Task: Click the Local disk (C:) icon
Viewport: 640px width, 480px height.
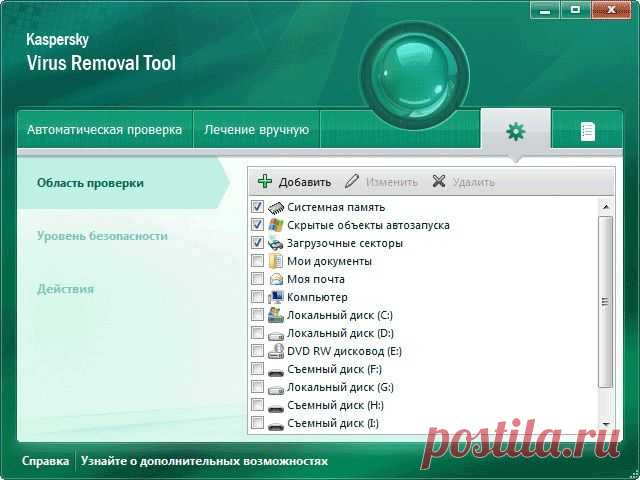Action: point(276,315)
